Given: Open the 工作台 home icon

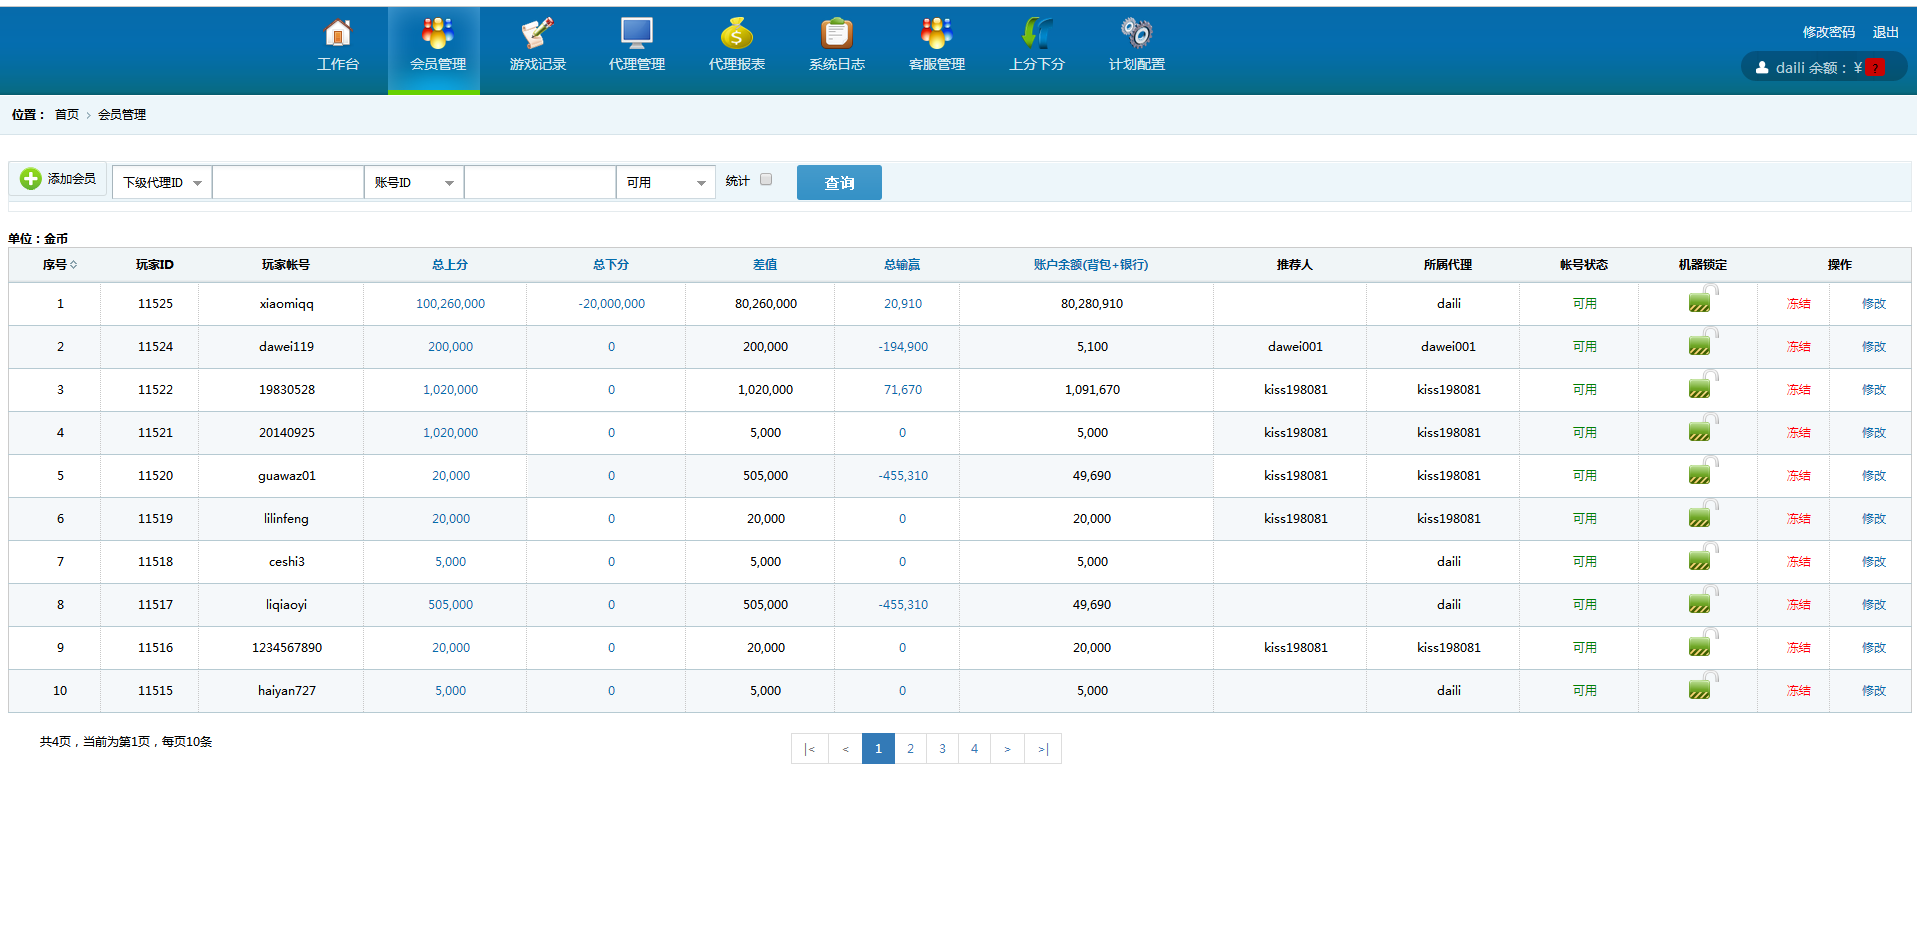Looking at the screenshot, I should coord(338,35).
